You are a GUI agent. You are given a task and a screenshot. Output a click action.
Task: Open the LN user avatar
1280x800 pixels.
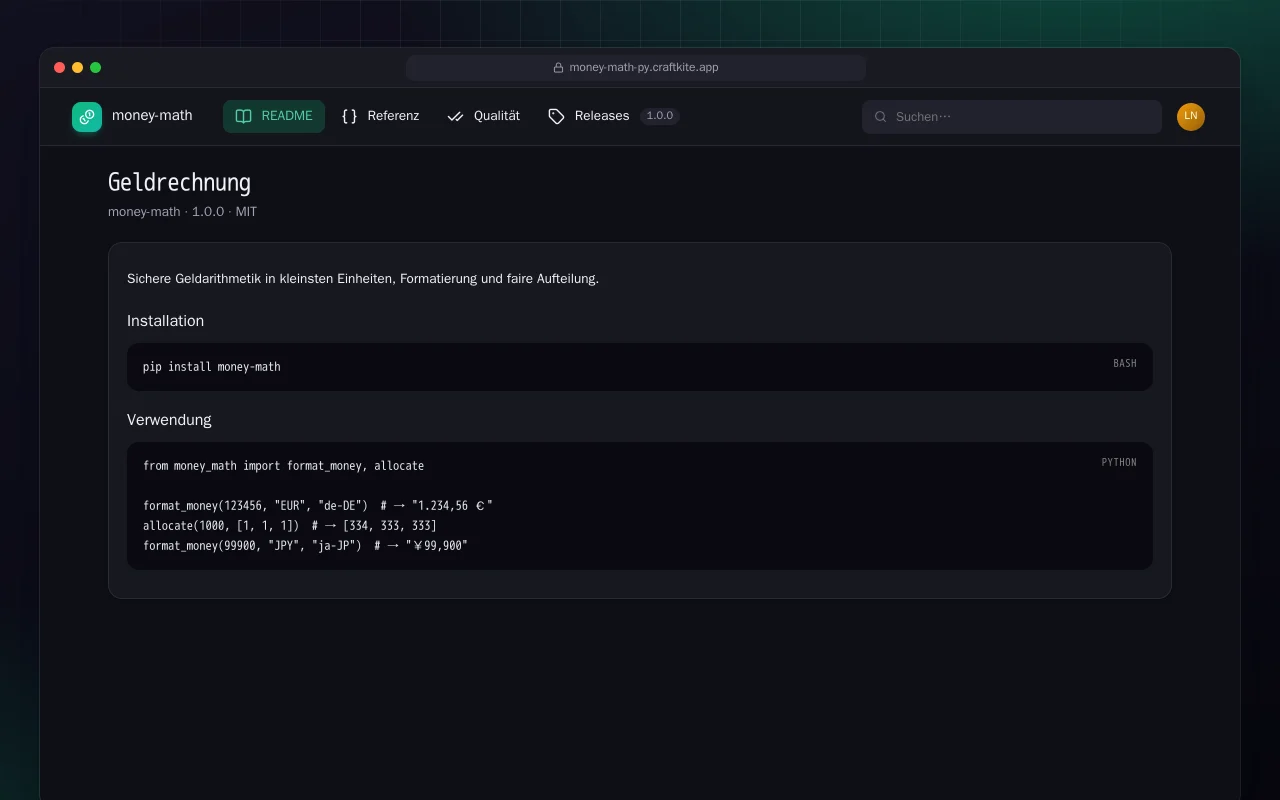tap(1191, 117)
